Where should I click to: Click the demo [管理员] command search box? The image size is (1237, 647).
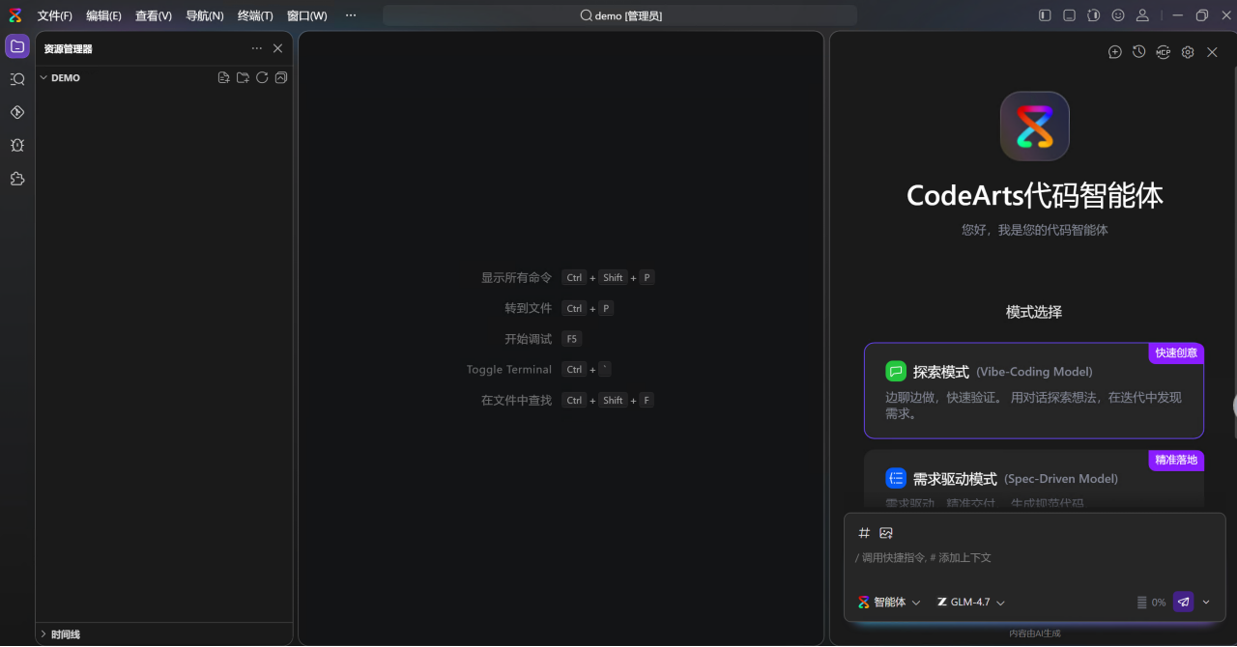click(620, 16)
